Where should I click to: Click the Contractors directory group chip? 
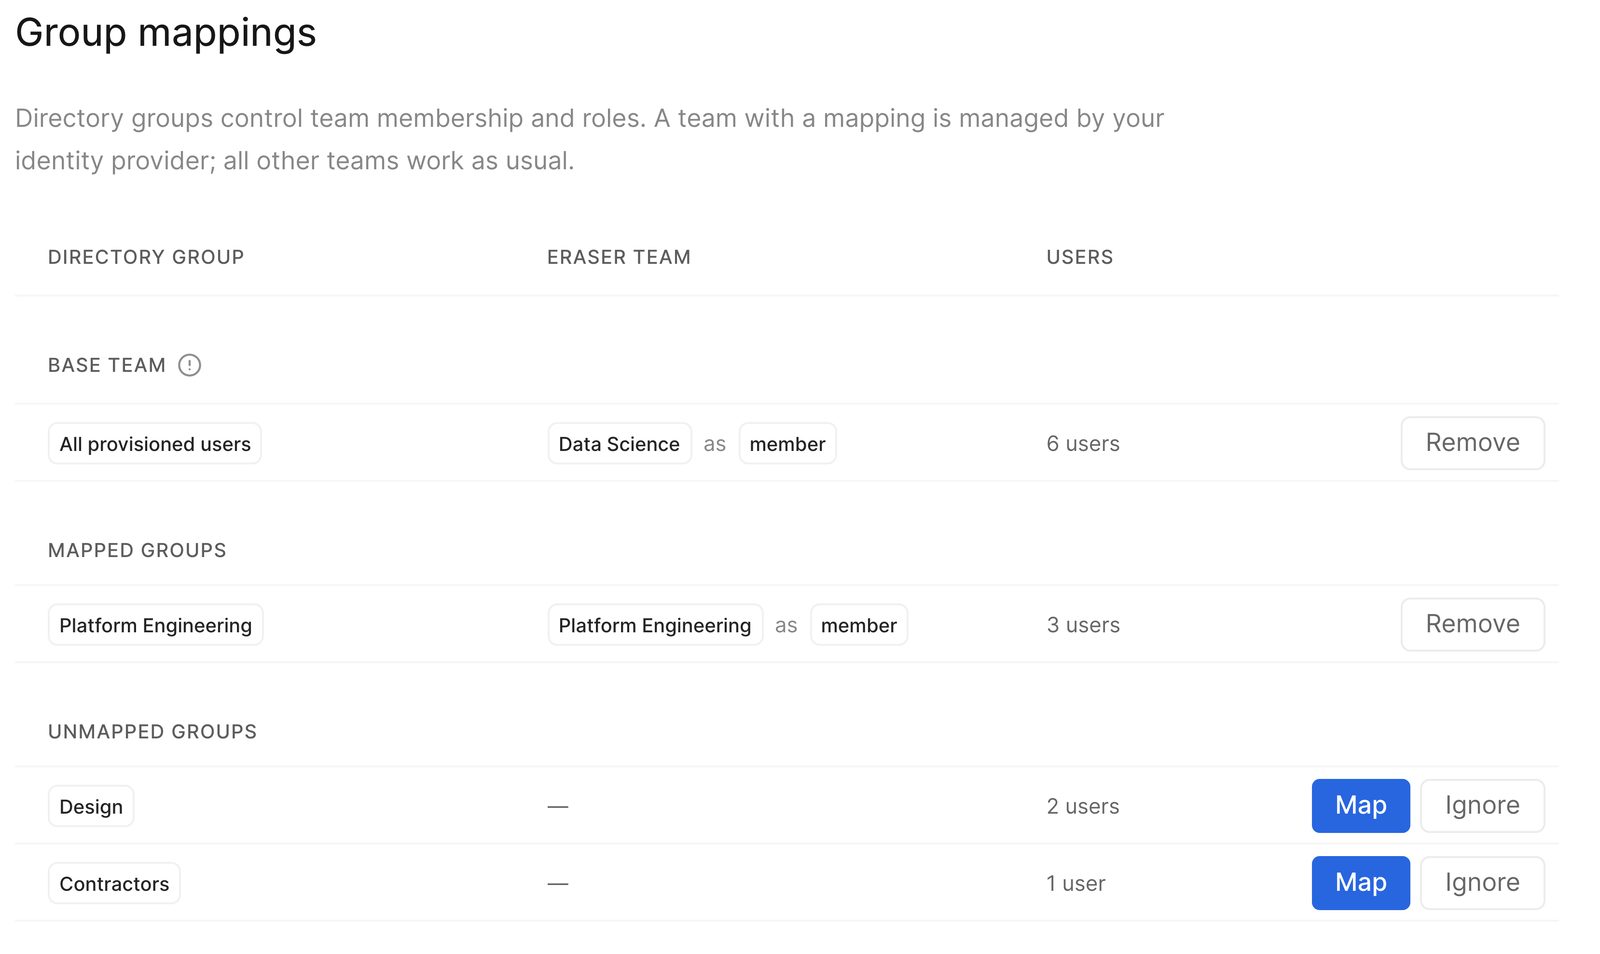(x=114, y=883)
